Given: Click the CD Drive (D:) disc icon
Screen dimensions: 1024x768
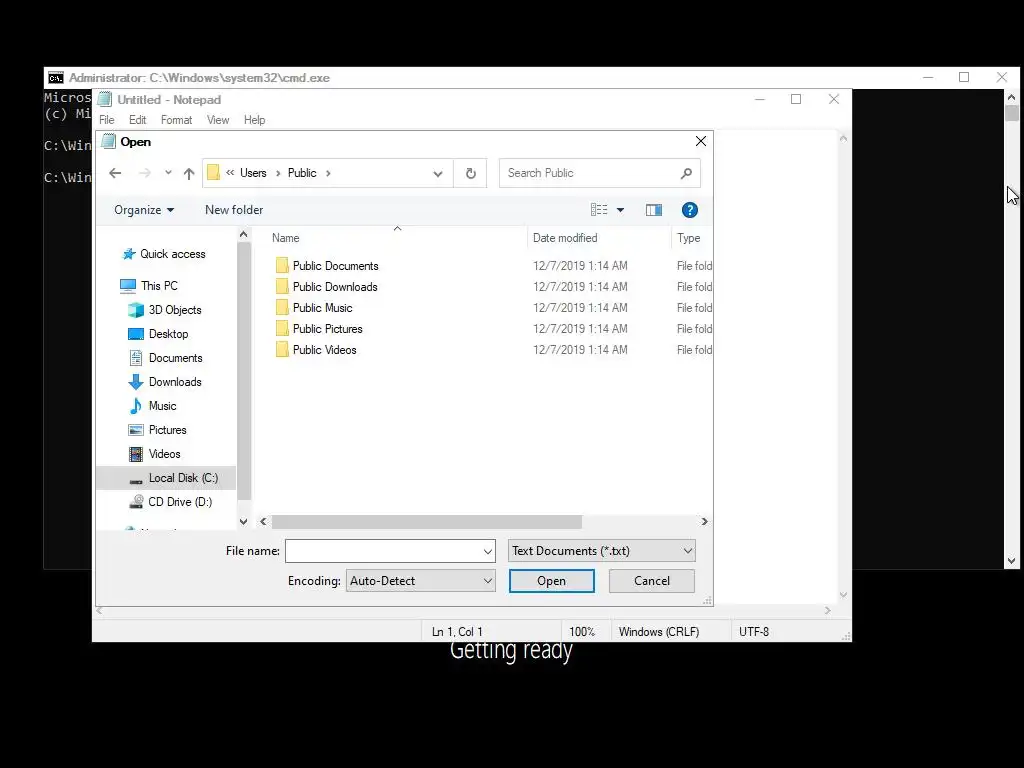Looking at the screenshot, I should click(x=136, y=502).
